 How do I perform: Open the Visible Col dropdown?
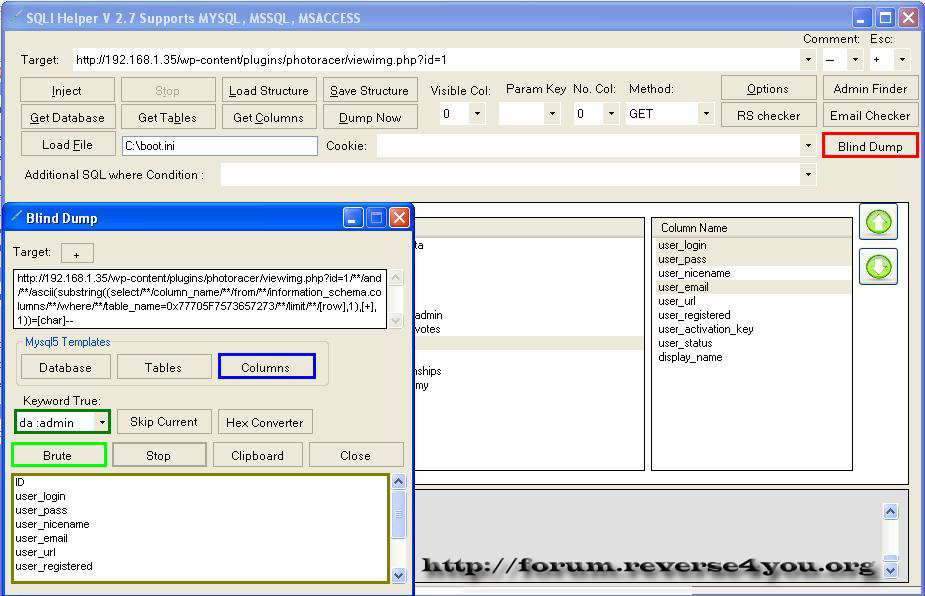tap(477, 113)
